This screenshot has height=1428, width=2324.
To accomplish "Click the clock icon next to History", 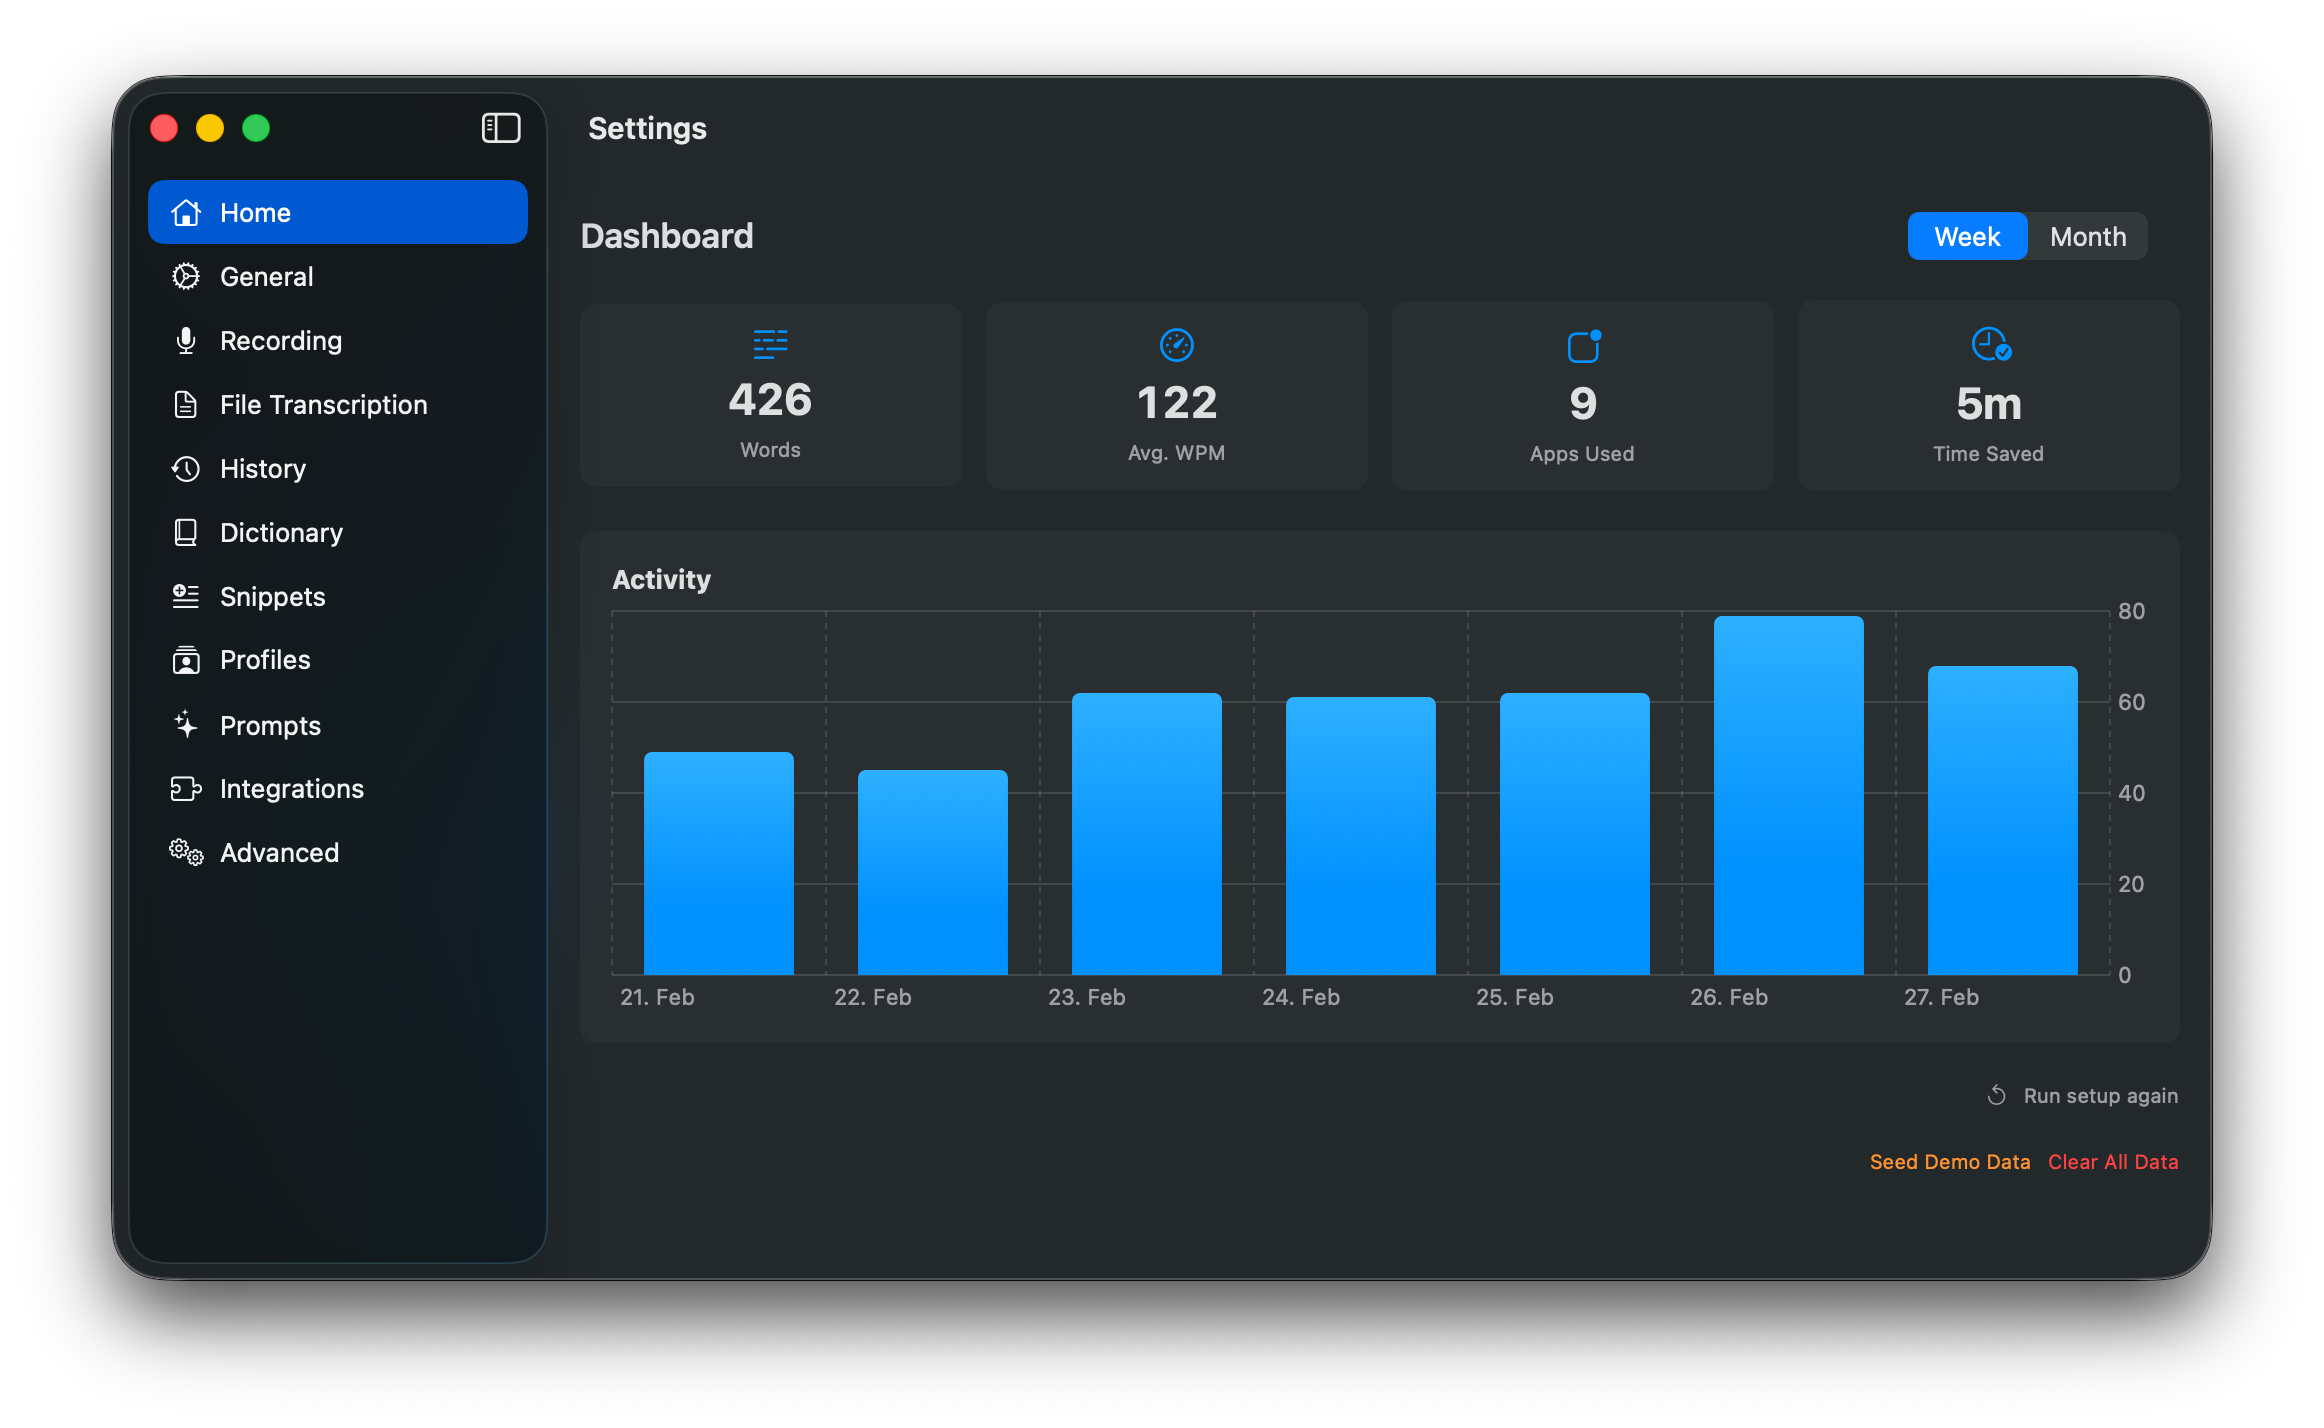I will pyautogui.click(x=186, y=469).
